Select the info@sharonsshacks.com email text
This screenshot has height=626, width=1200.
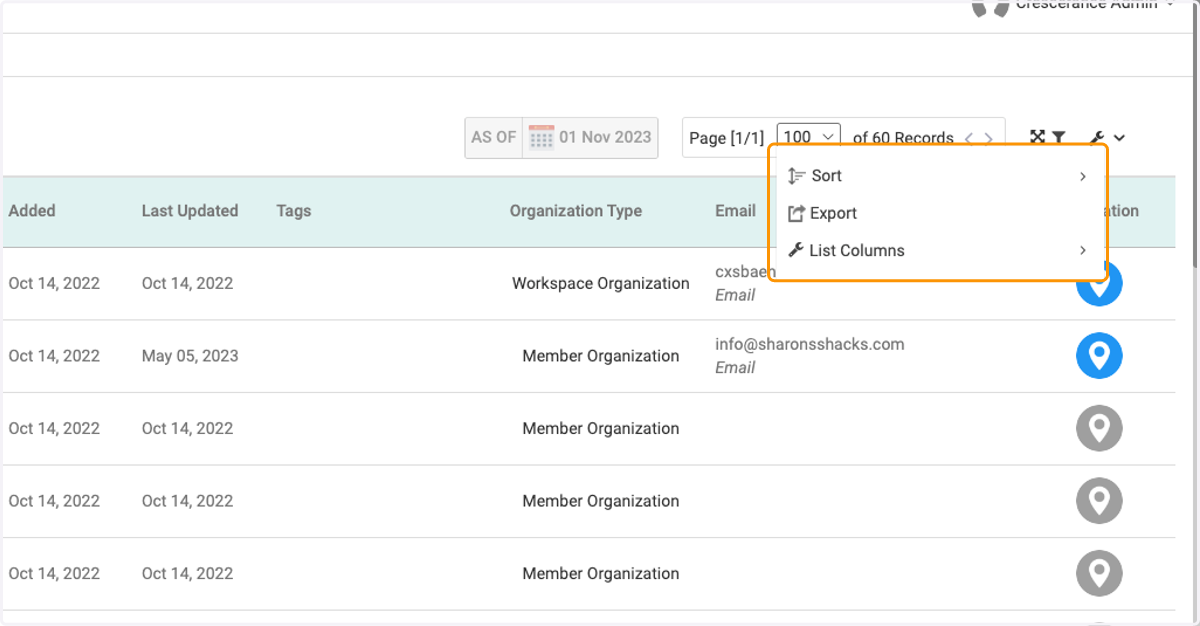click(809, 344)
